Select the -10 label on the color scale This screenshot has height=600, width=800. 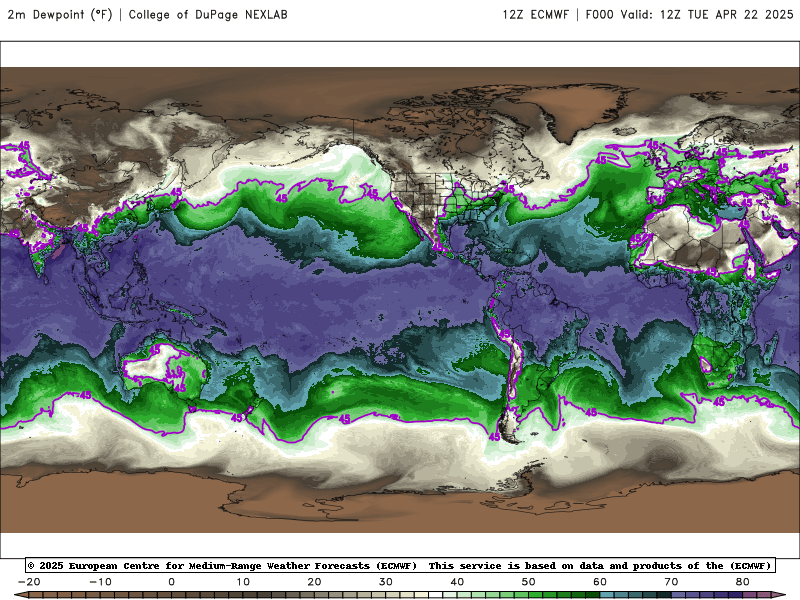[100, 582]
